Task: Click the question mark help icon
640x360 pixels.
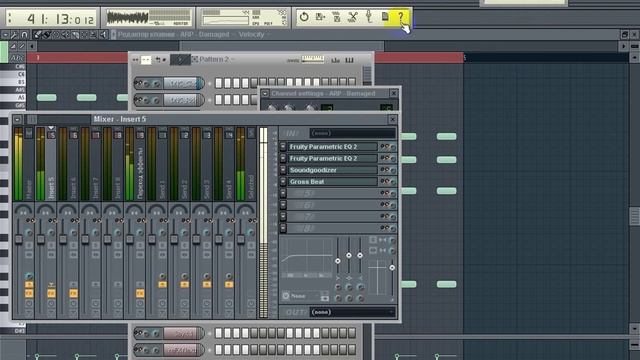Action: pyautogui.click(x=400, y=17)
